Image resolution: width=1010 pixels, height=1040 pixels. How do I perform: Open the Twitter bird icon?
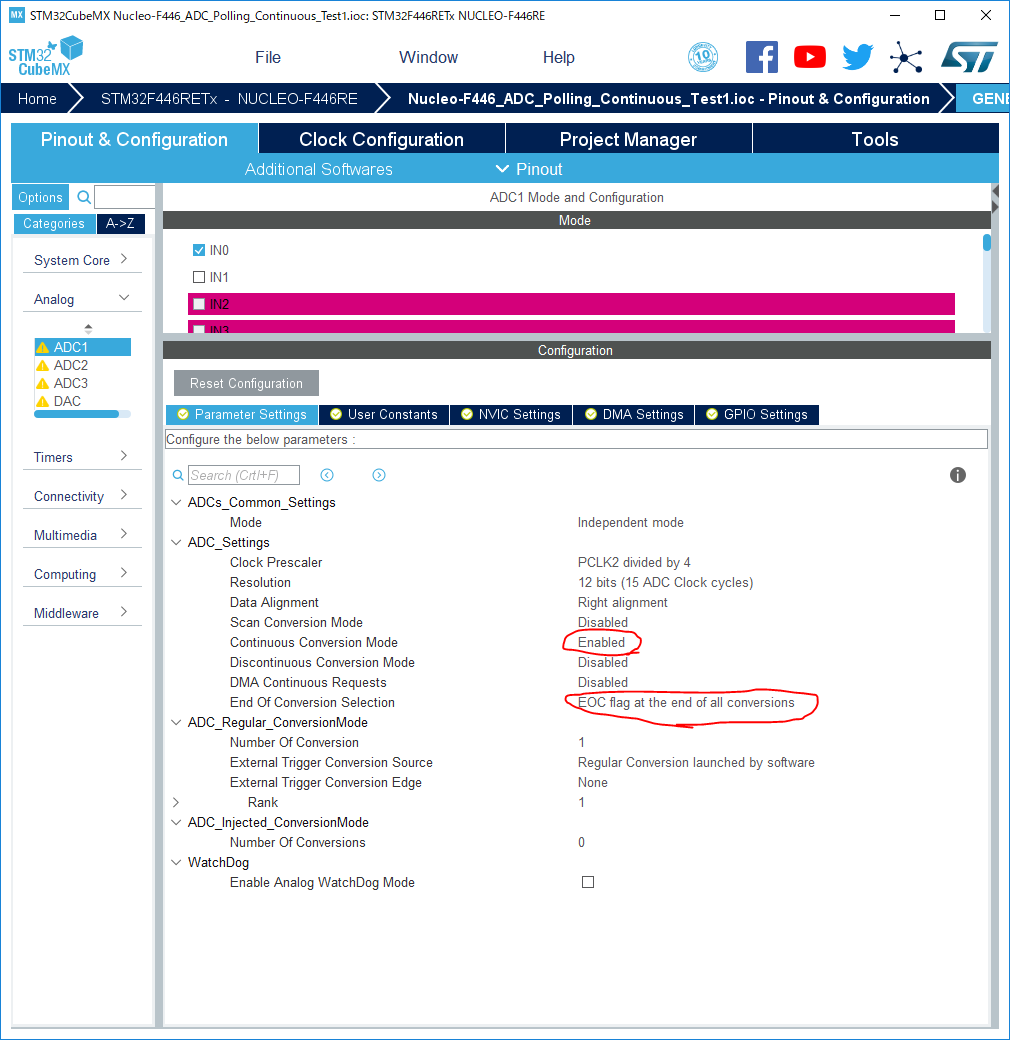(857, 57)
